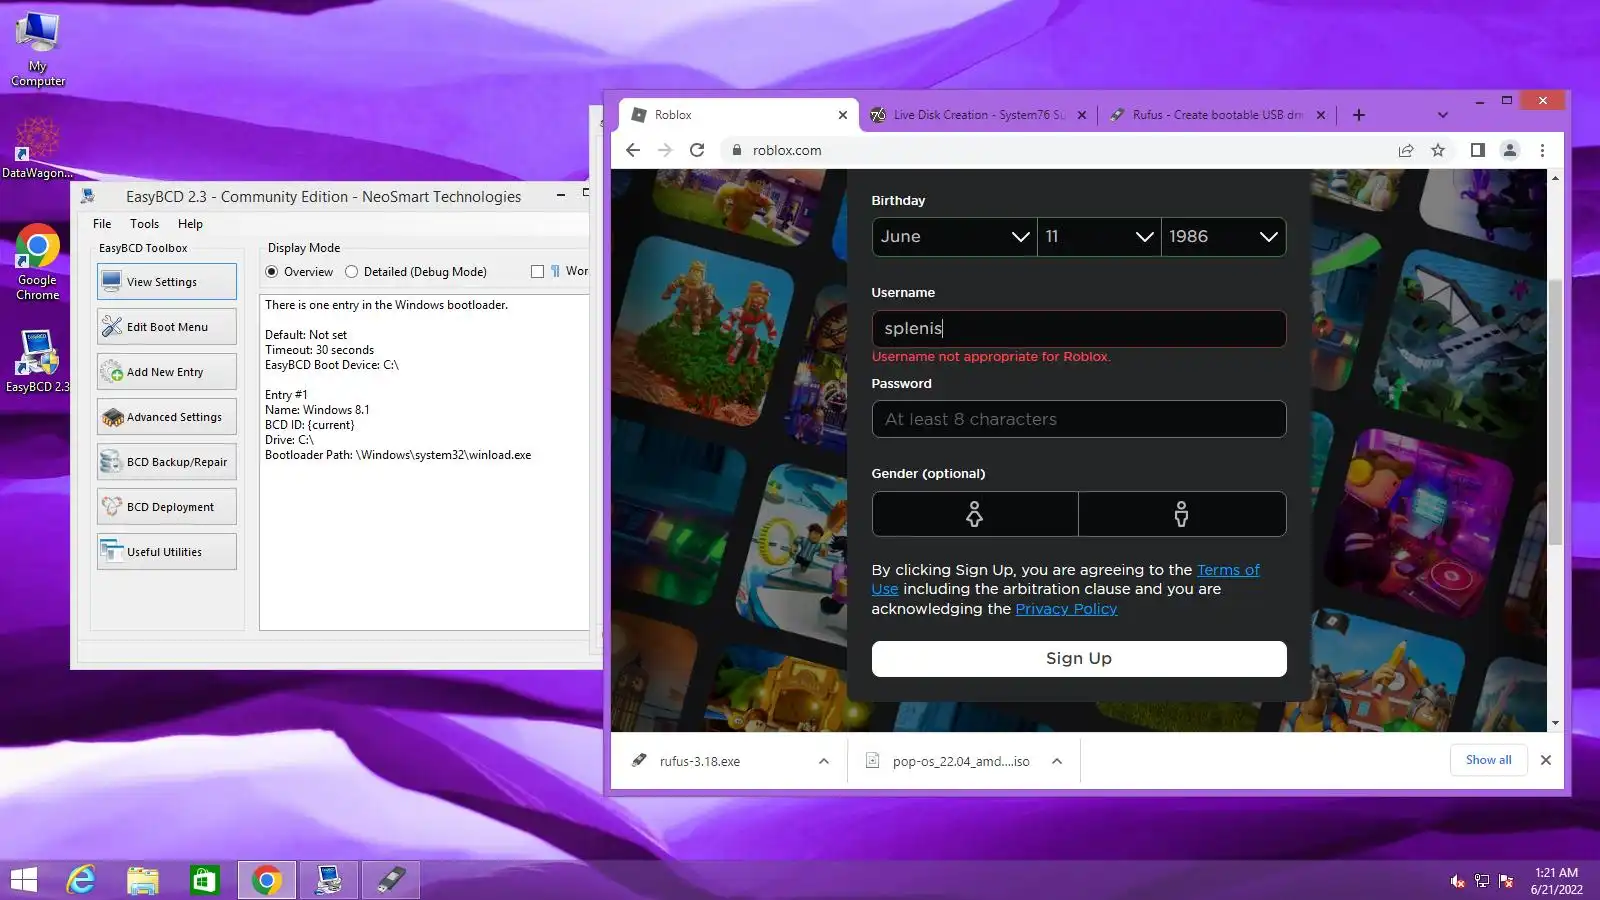Screen dimensions: 1600x900
Task: Open EasyBCD 2.3 desktop shortcut
Action: click(37, 361)
